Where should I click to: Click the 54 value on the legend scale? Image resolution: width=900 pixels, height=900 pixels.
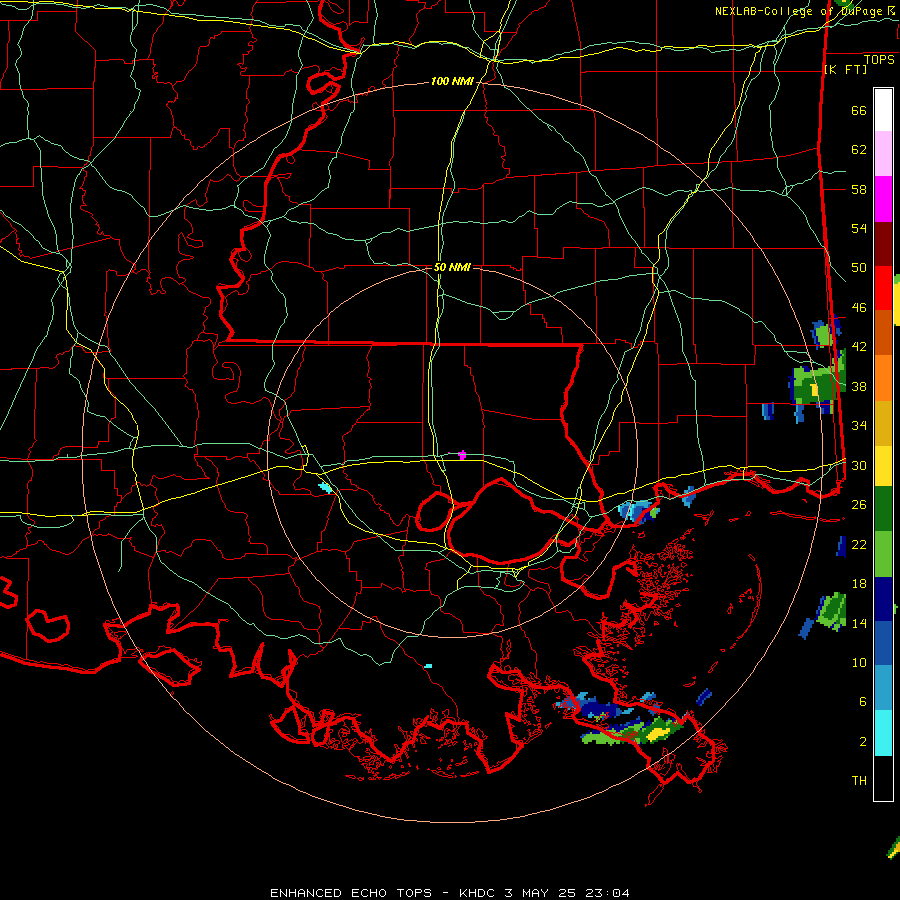[859, 228]
